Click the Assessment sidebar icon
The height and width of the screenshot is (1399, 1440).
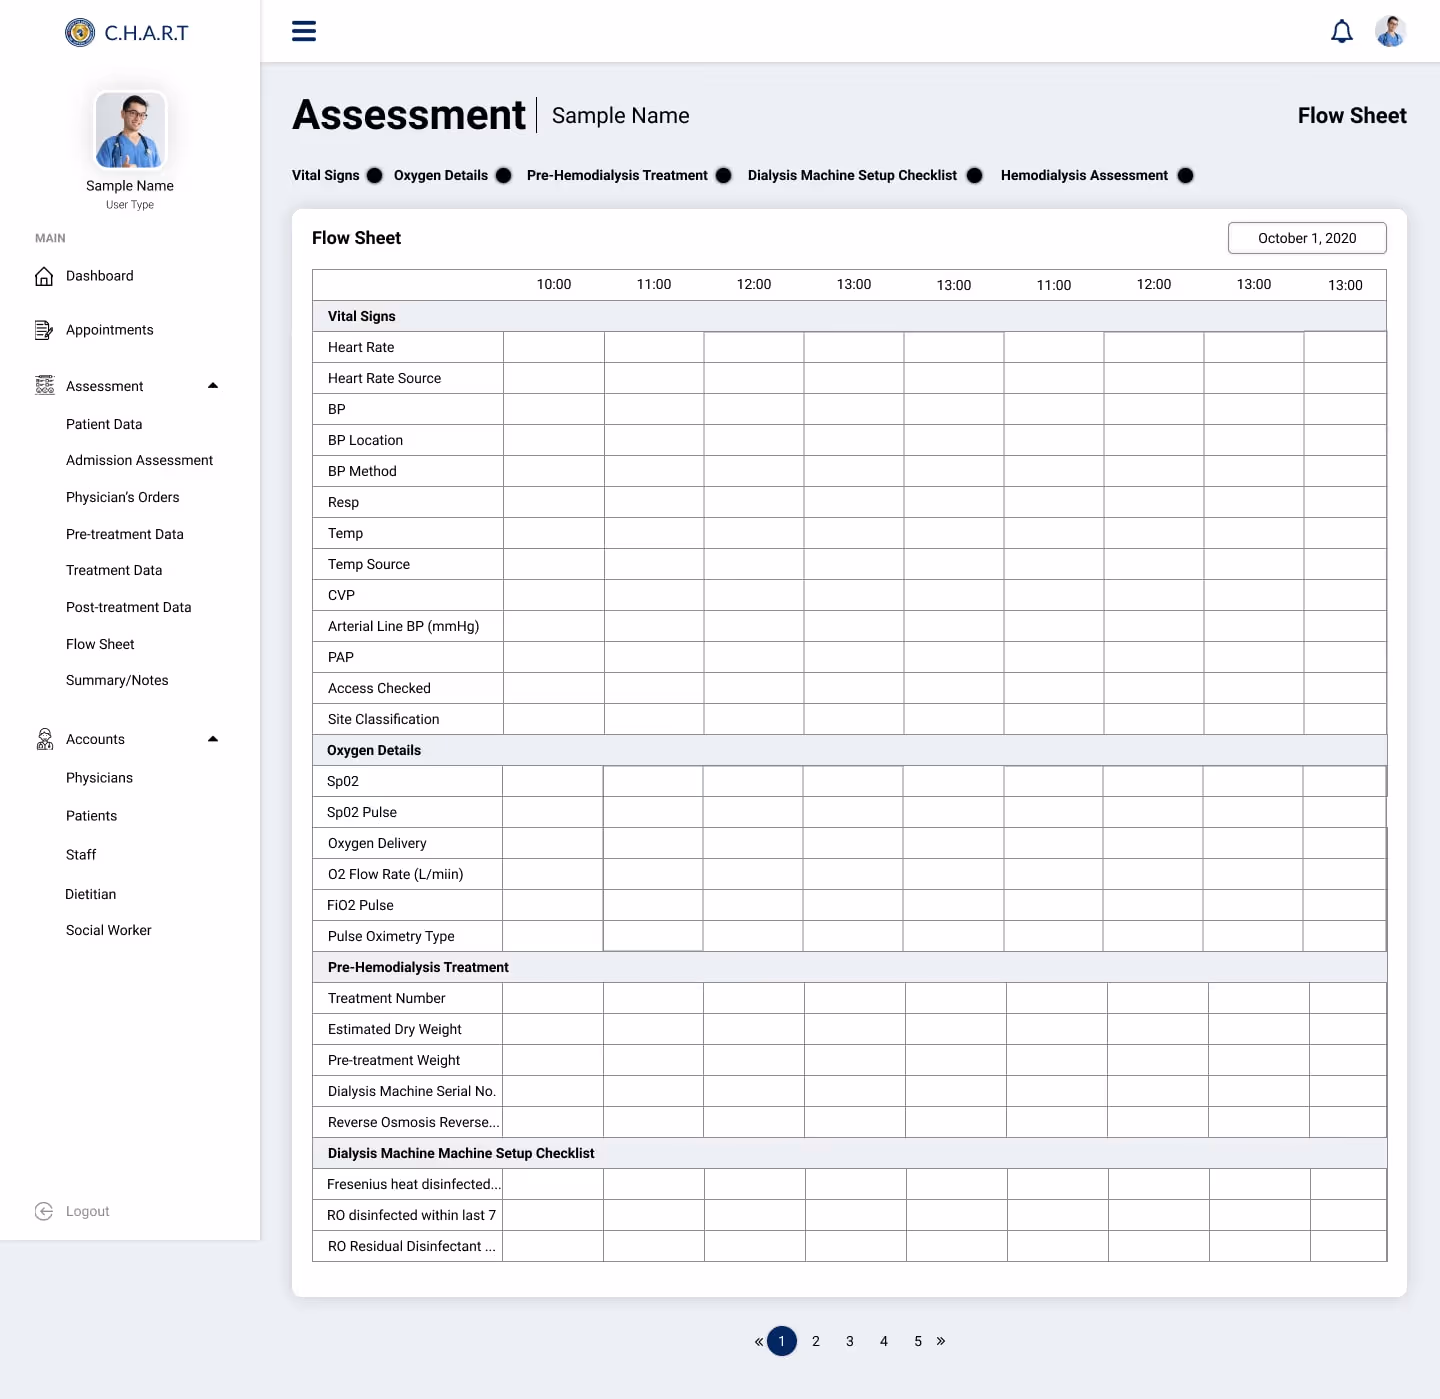tap(45, 385)
